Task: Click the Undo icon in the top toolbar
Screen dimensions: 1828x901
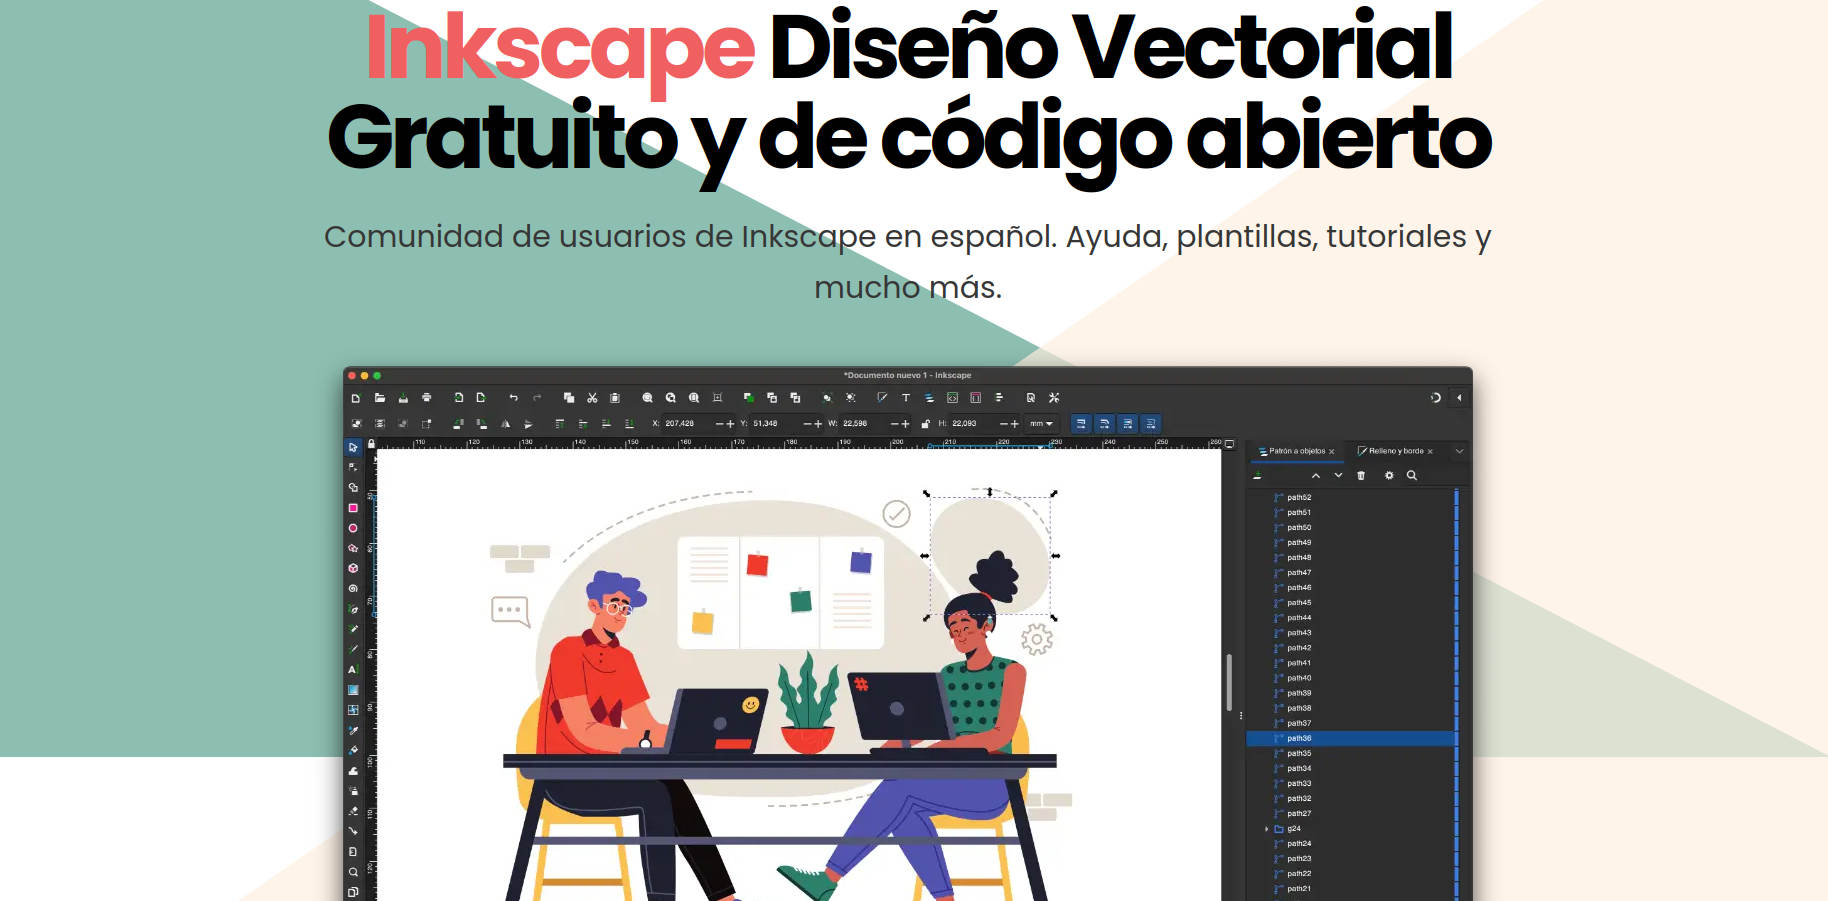Action: point(513,398)
